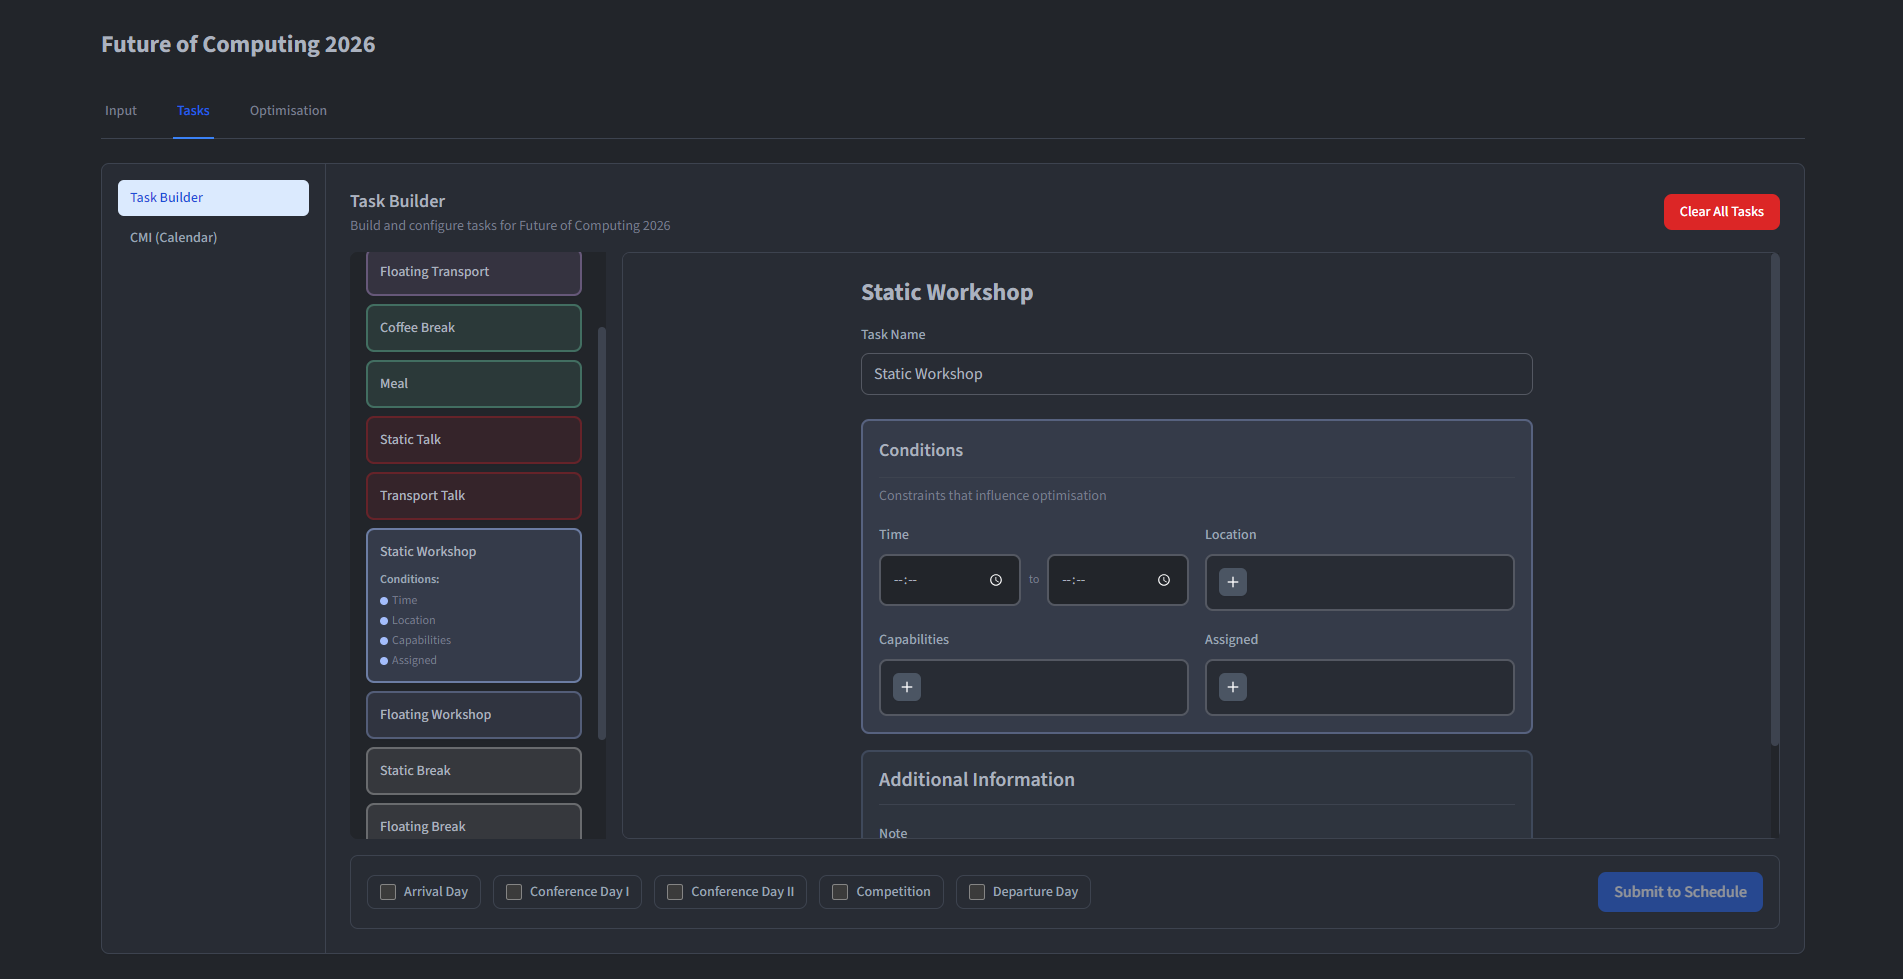Pick the Static Talk task card
The height and width of the screenshot is (979, 1903).
click(x=474, y=440)
